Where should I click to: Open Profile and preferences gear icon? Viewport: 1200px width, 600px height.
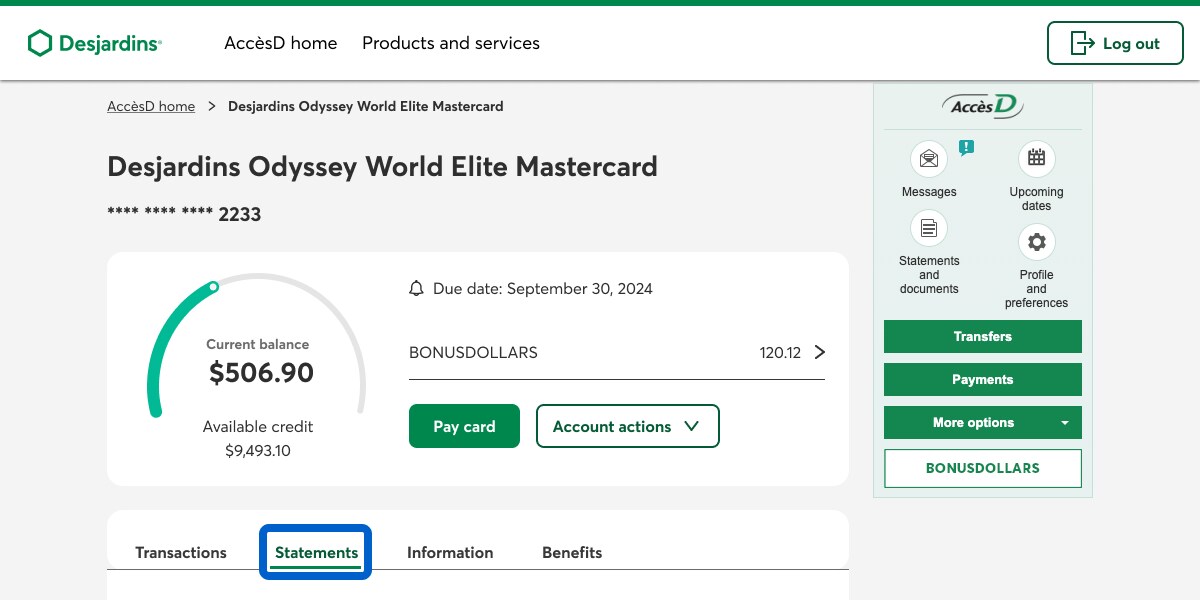tap(1036, 242)
